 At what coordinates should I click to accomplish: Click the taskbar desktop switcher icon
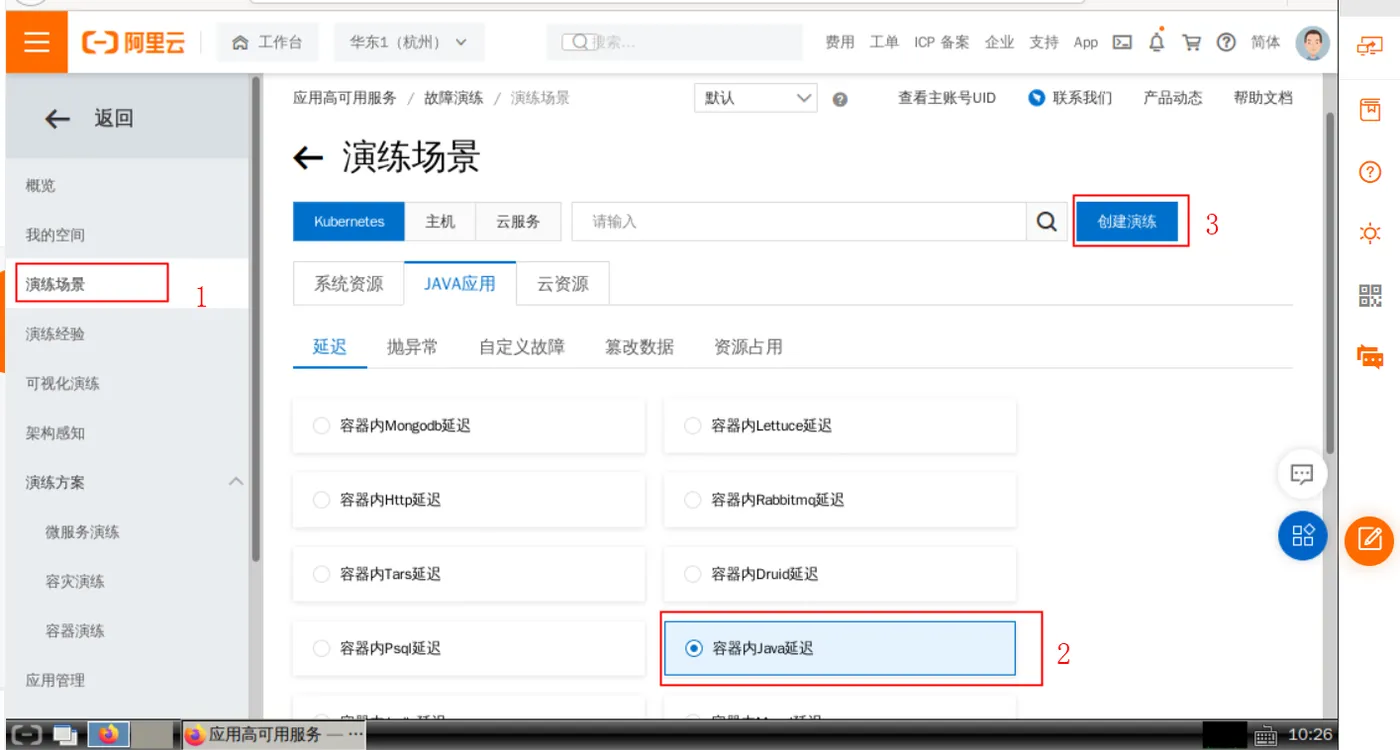coord(66,734)
